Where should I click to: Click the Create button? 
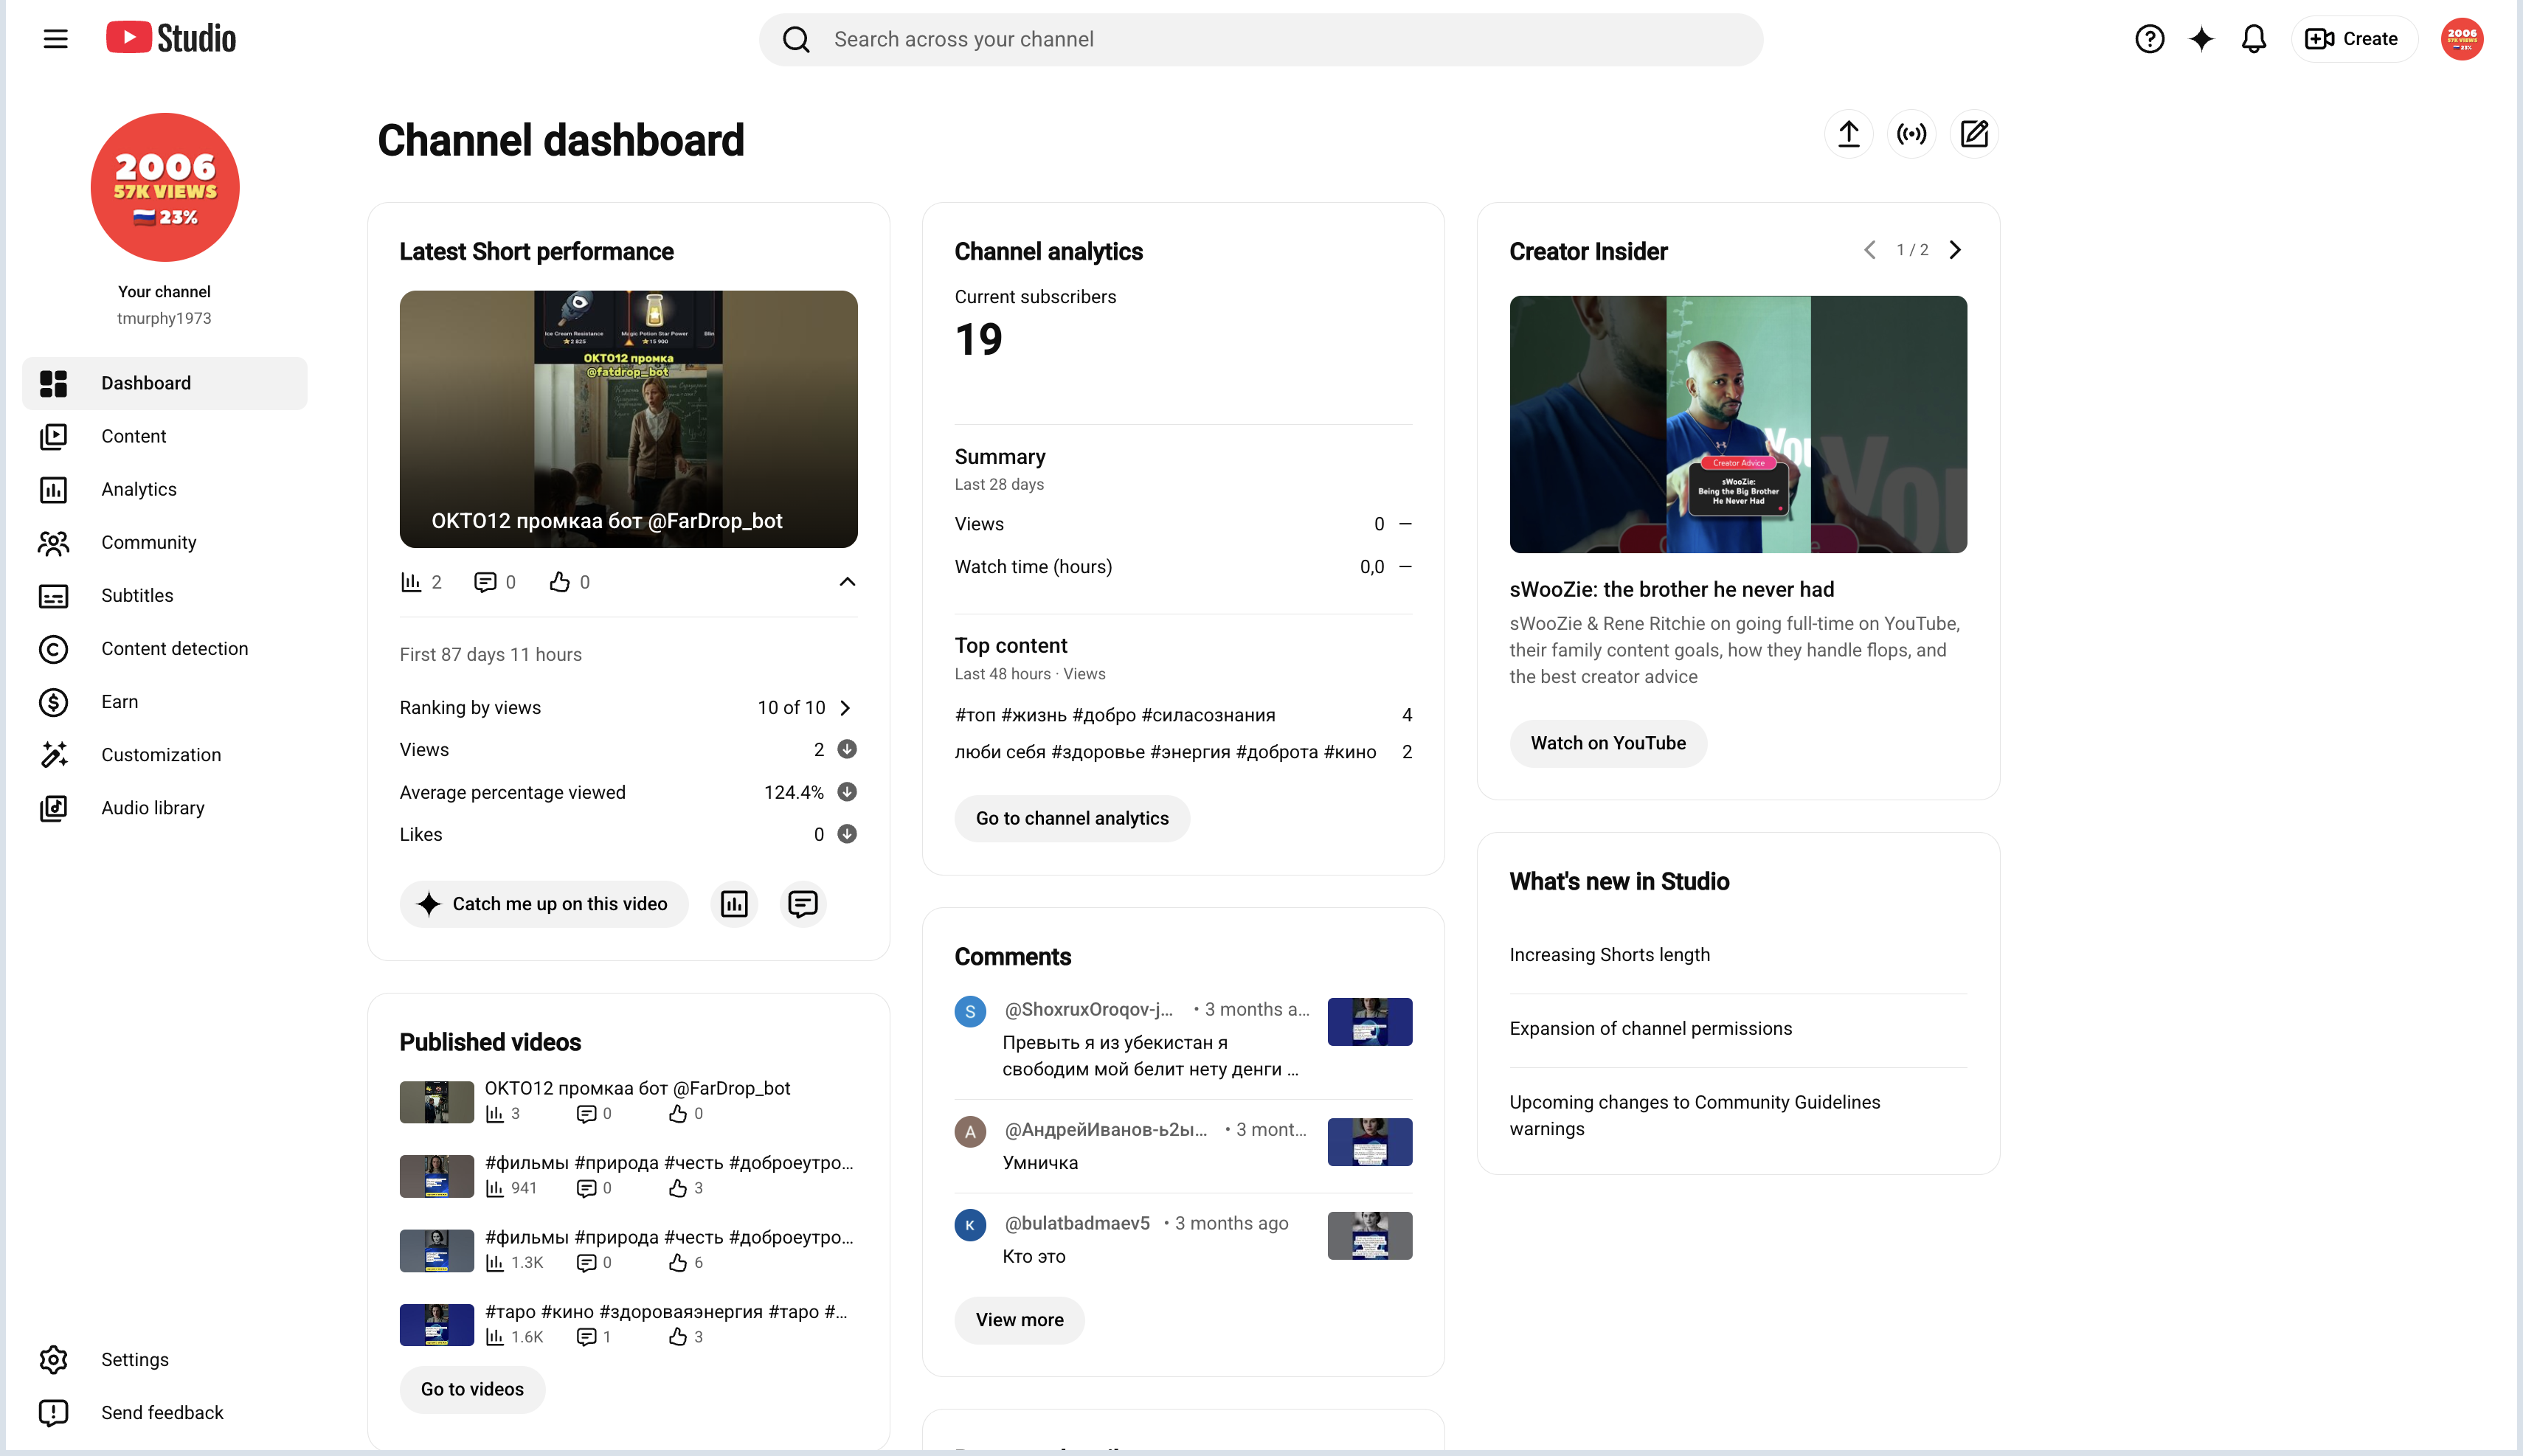point(2353,39)
